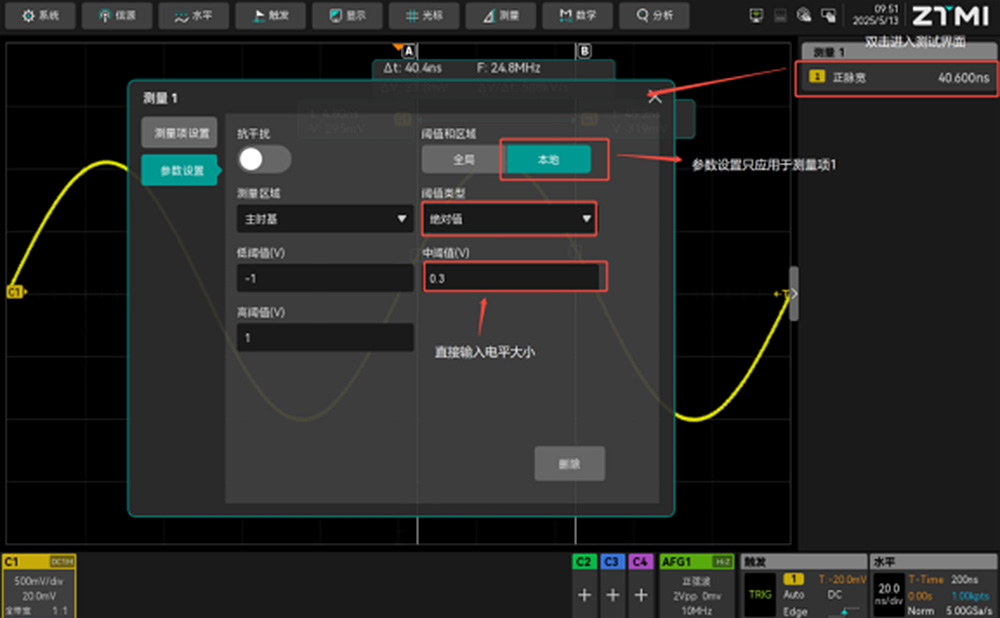Select 全局 (Global) threshold scope
This screenshot has width=1000, height=618.
463,160
